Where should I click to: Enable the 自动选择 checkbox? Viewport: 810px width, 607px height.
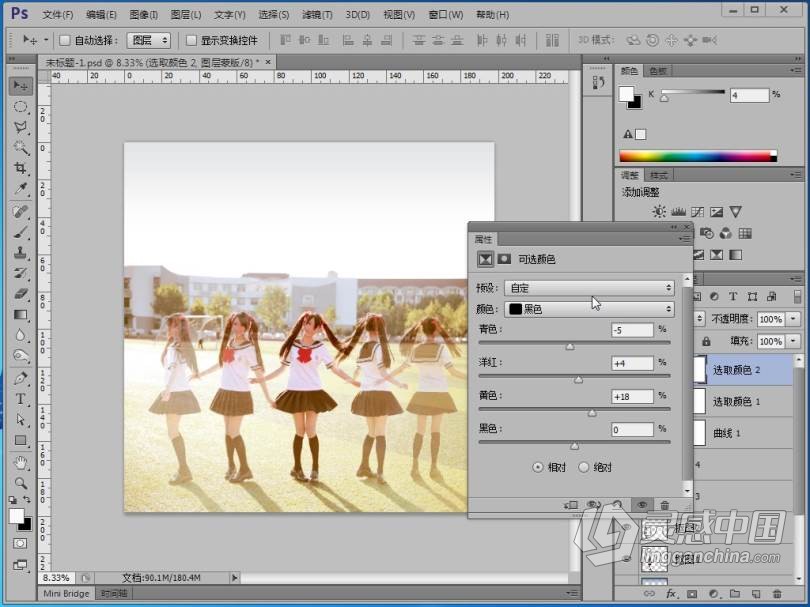[65, 40]
